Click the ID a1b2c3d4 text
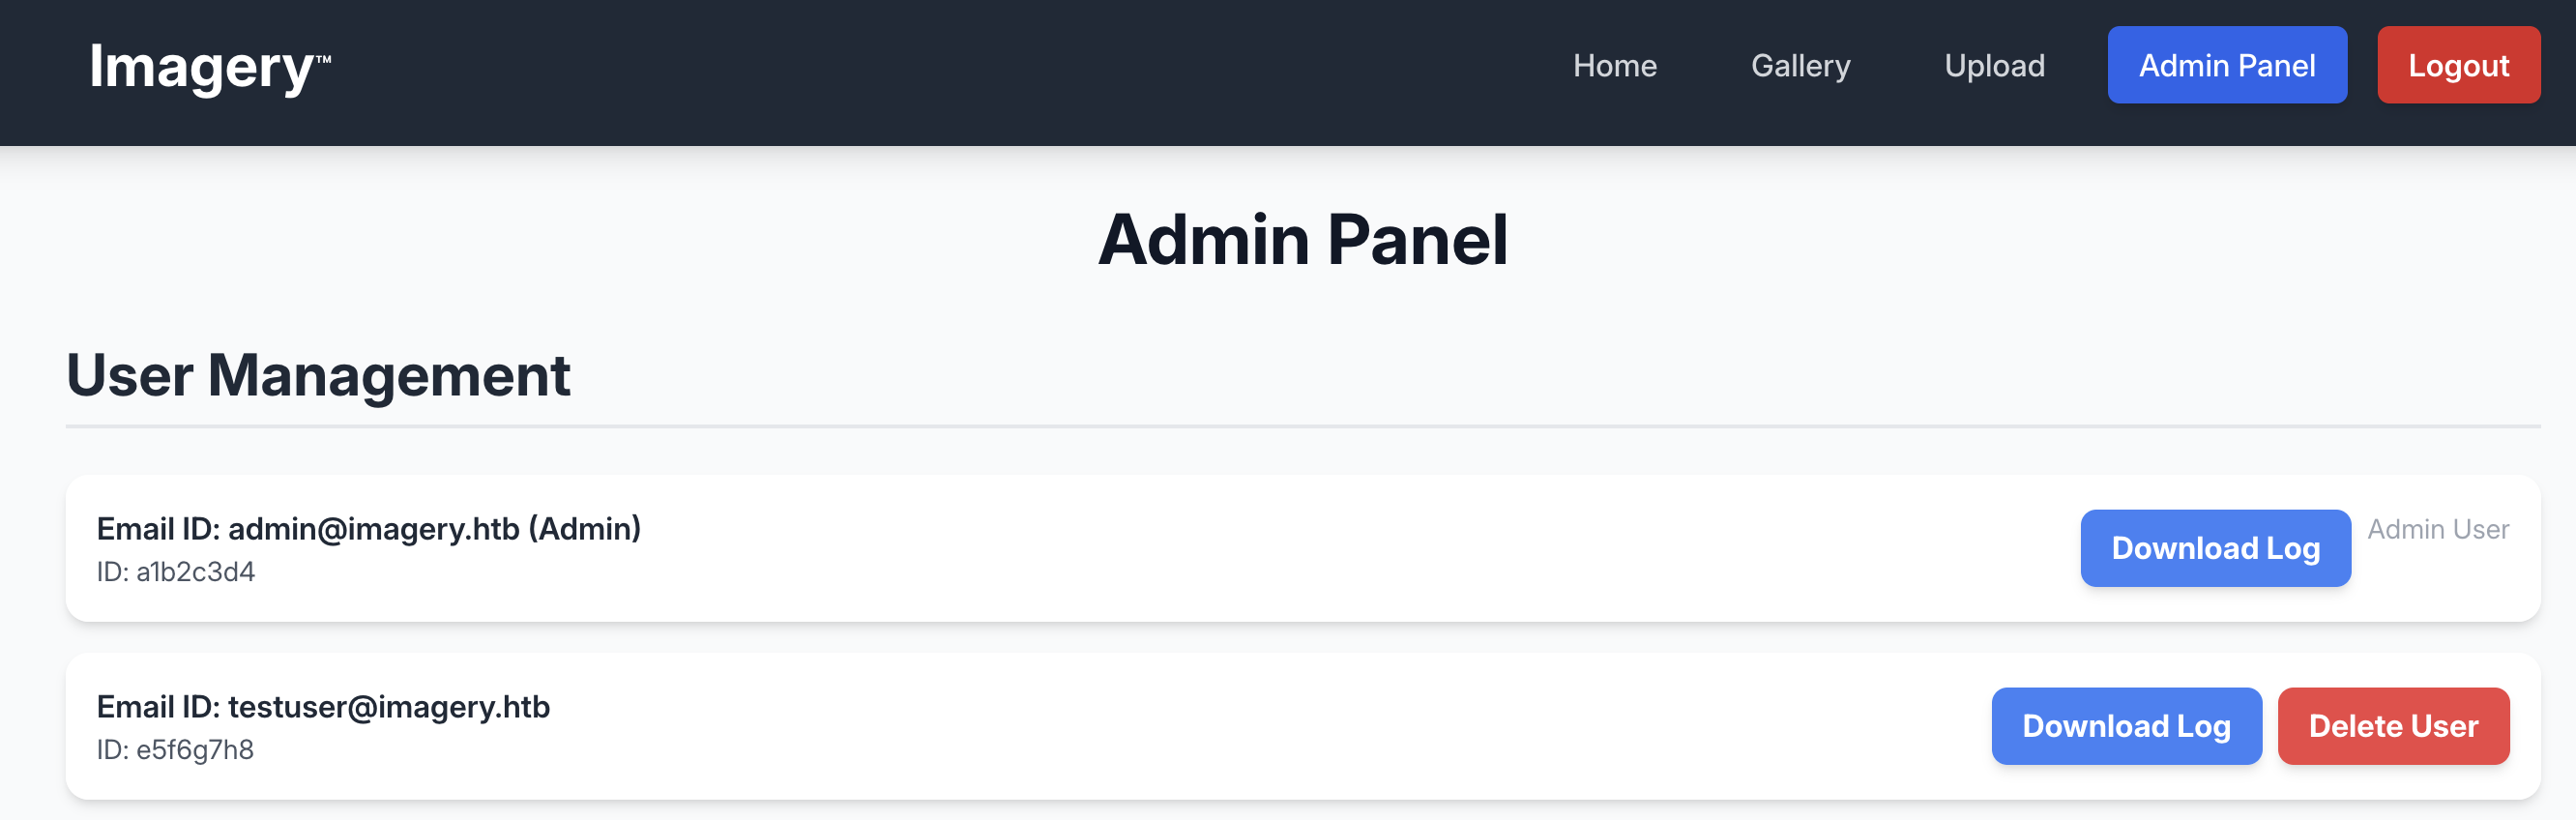Screen dimensions: 2576x820 click(x=176, y=572)
